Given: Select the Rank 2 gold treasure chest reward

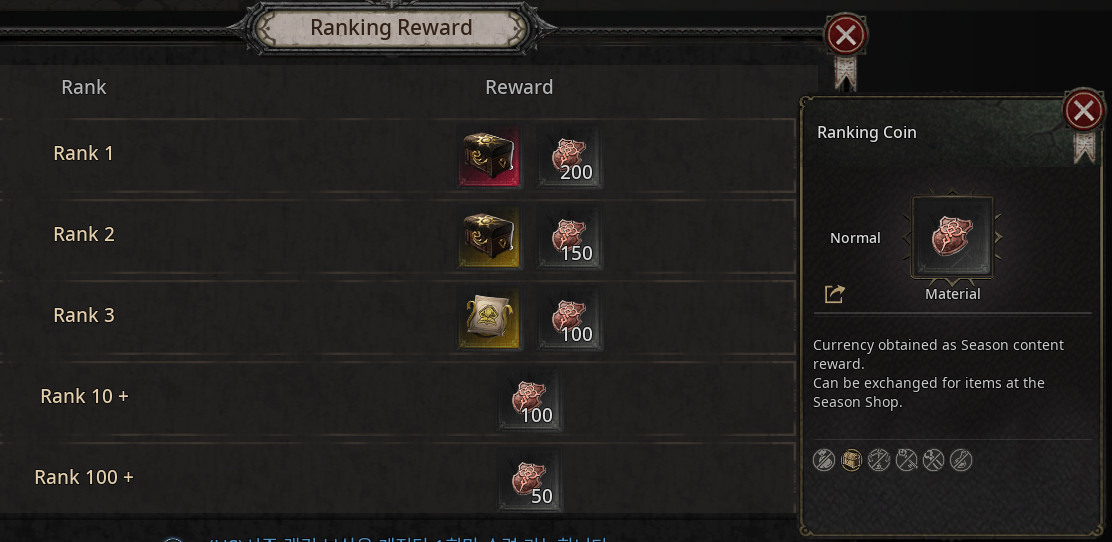Looking at the screenshot, I should click(489, 238).
